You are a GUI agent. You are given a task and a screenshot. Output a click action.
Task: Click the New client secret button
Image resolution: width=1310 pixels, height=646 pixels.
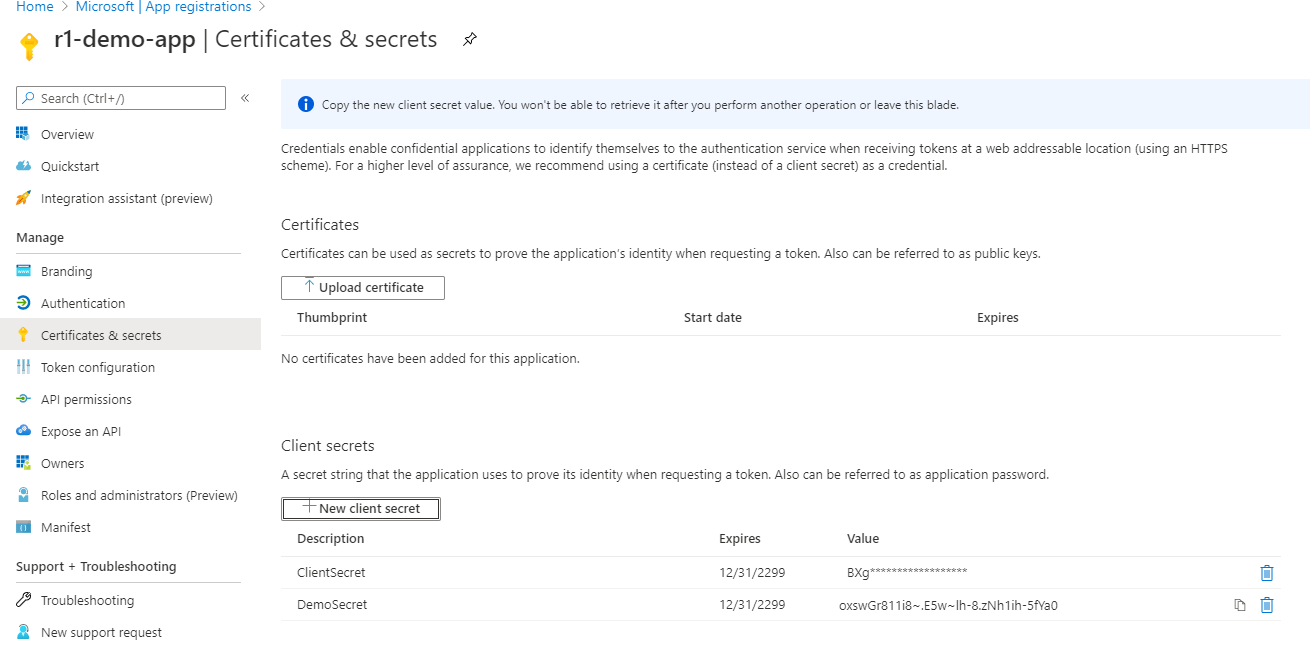(x=361, y=508)
